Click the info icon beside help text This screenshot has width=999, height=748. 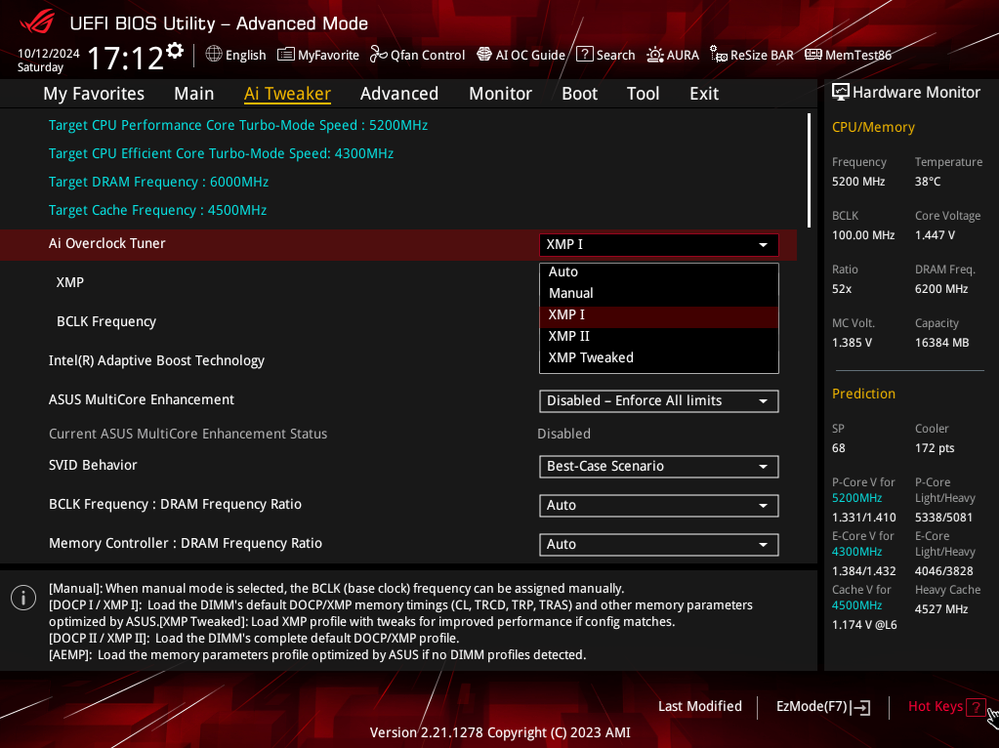pos(24,598)
